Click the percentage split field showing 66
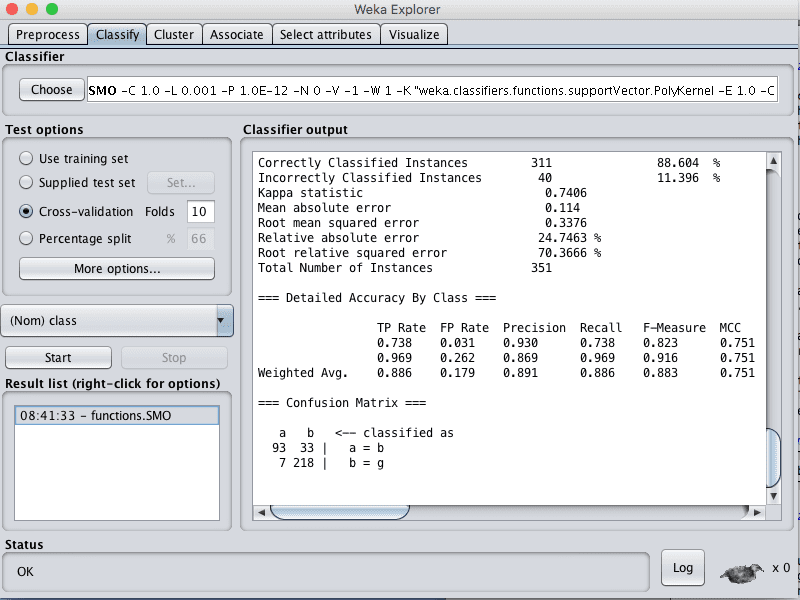 coord(201,238)
